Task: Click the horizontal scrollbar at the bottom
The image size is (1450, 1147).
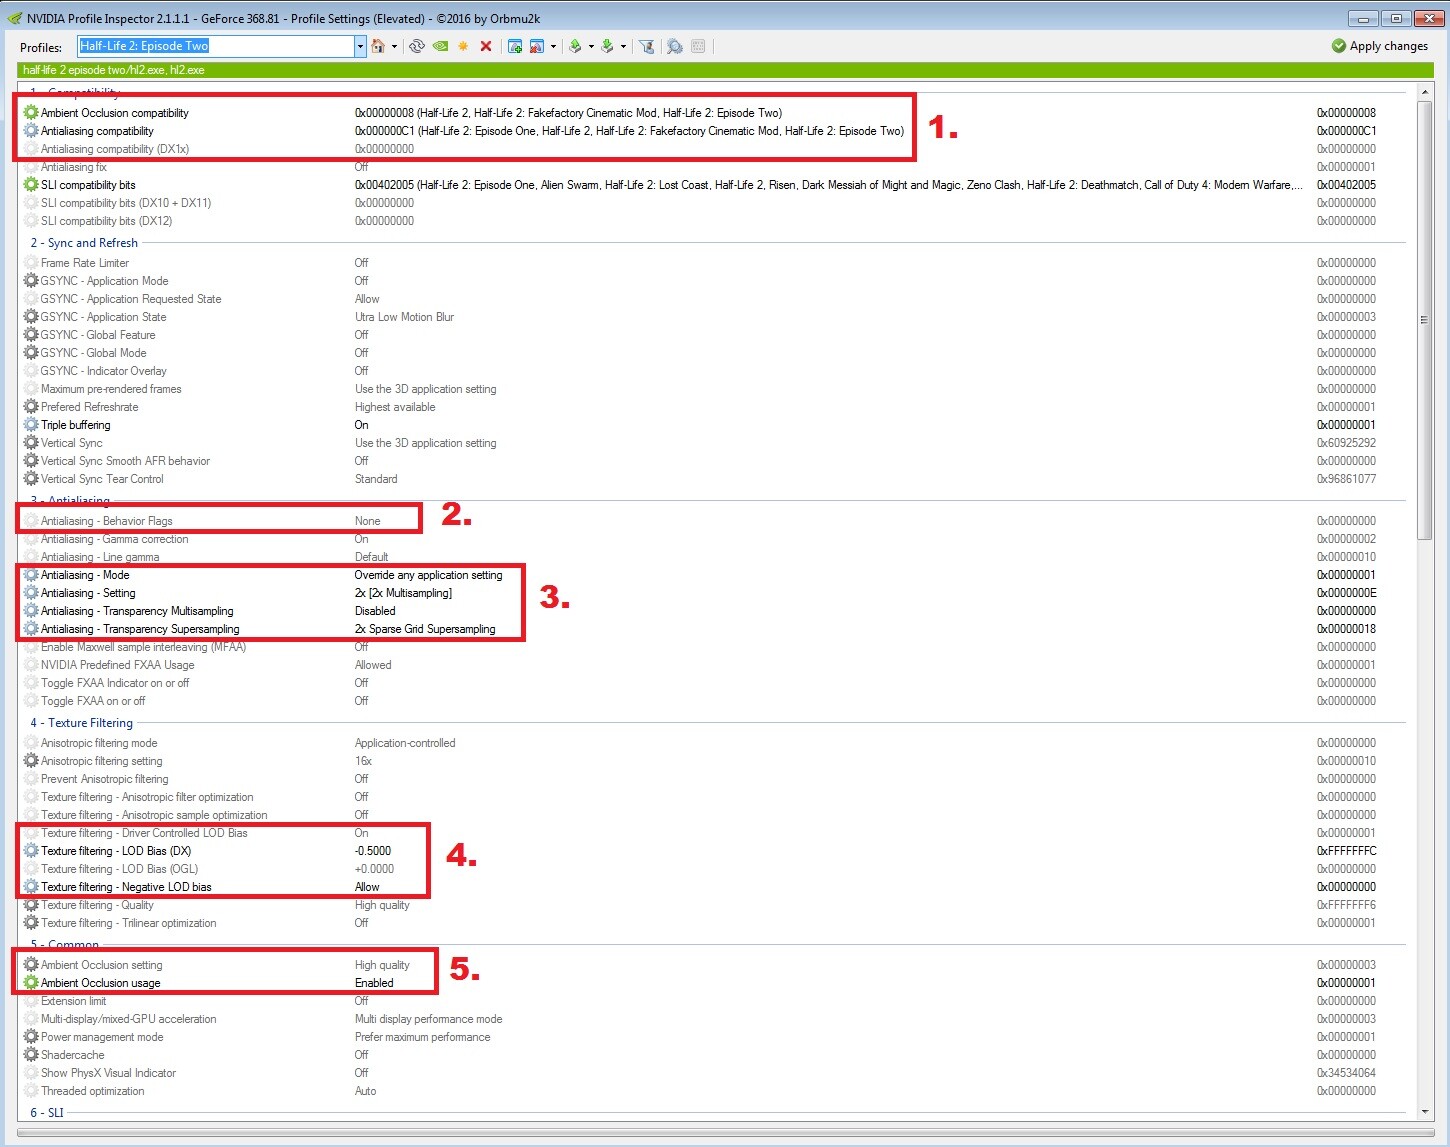Action: coord(726,1133)
